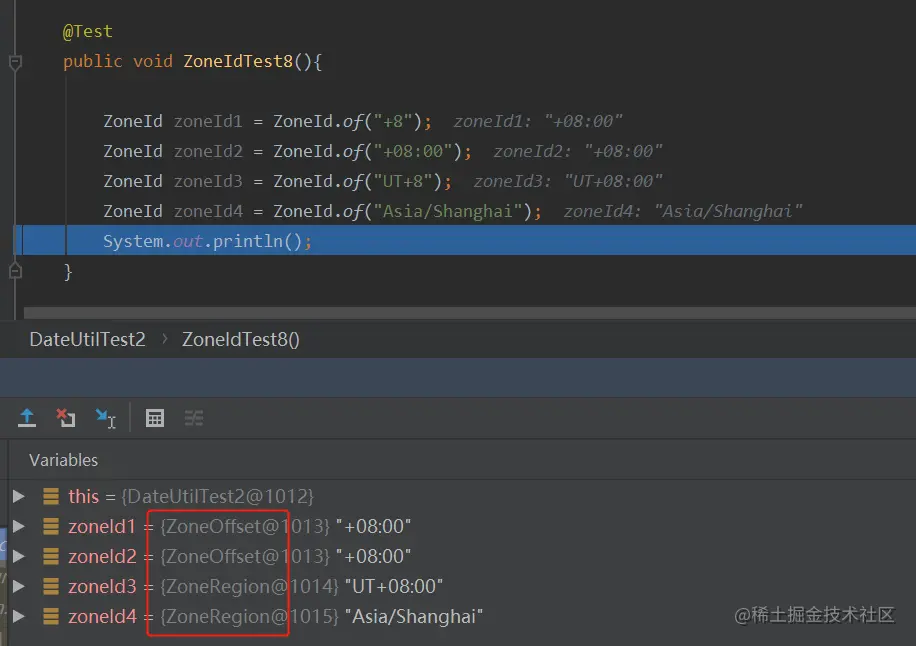Click the zoneId1 "+08:00" inline value hint
The width and height of the screenshot is (916, 646).
click(x=538, y=121)
